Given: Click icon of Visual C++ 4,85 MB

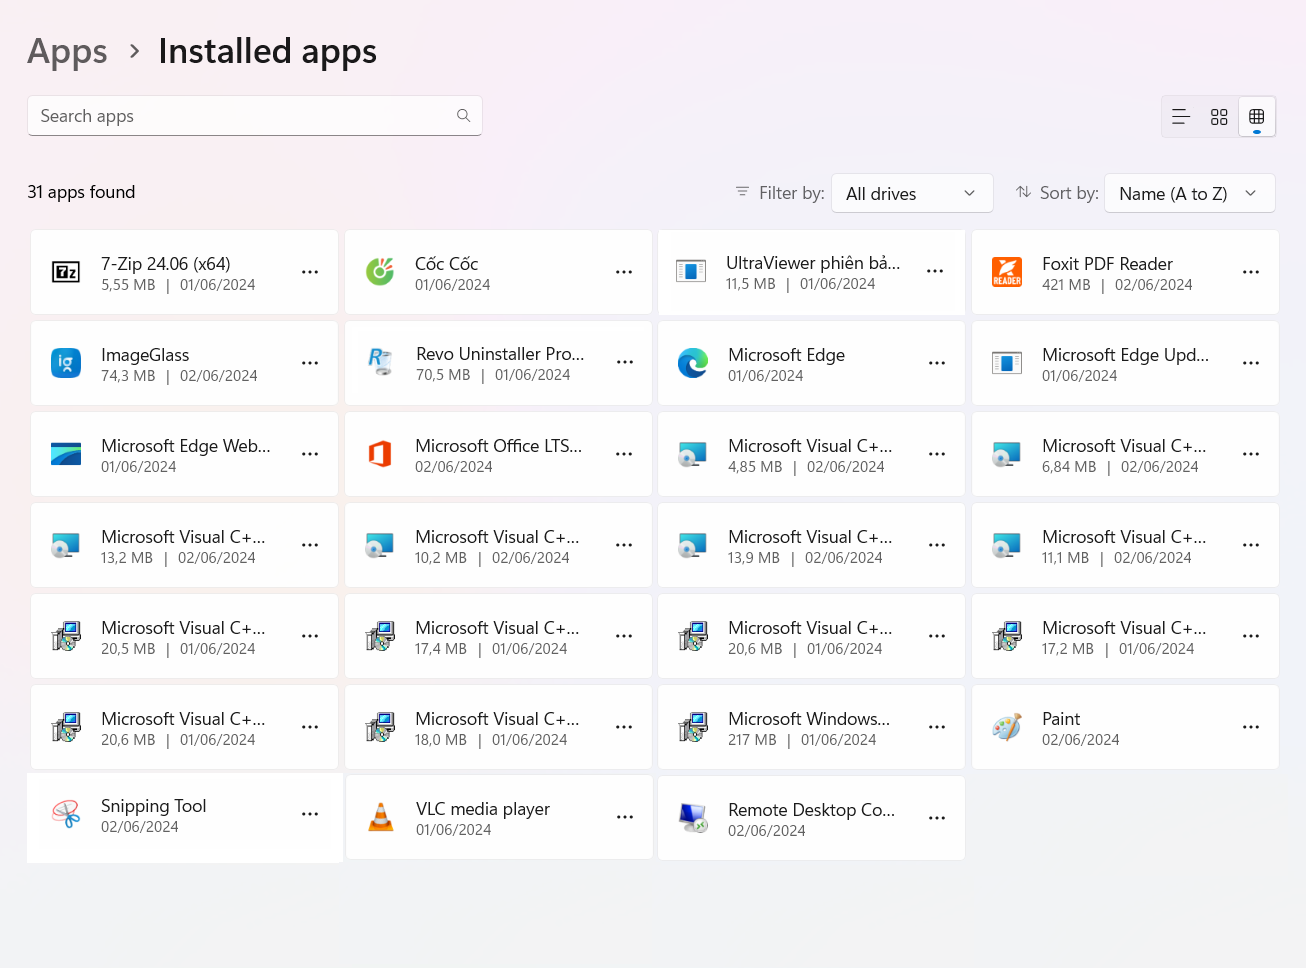Looking at the screenshot, I should click(x=693, y=454).
